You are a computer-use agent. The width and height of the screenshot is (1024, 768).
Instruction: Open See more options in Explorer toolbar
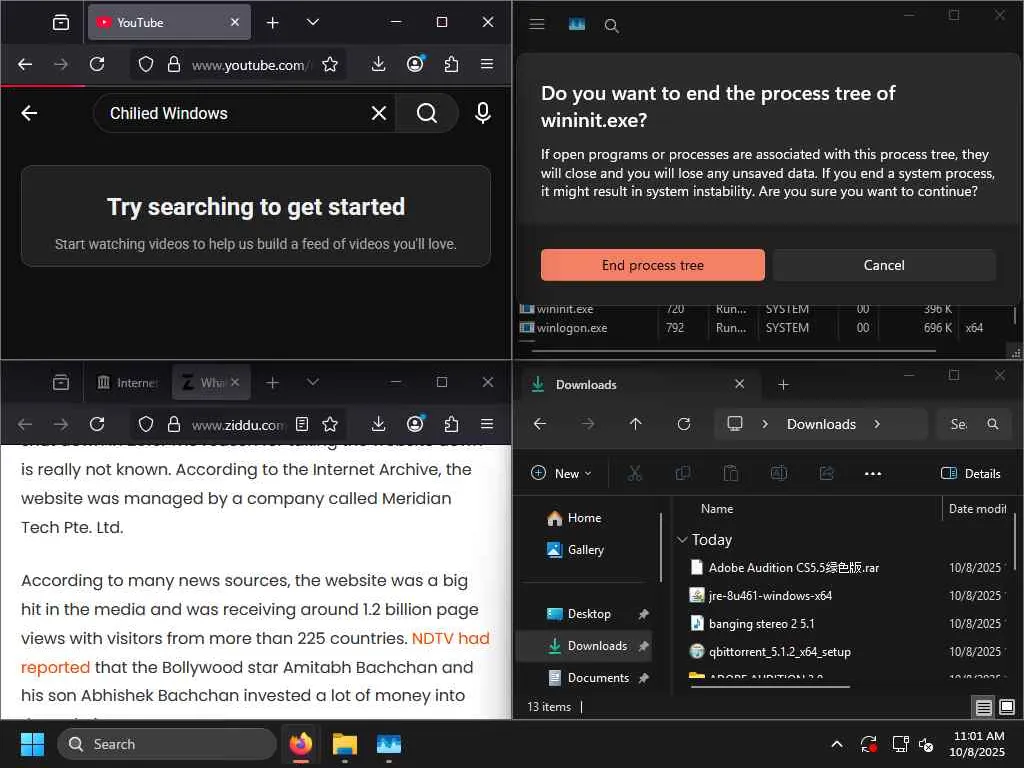(x=873, y=473)
